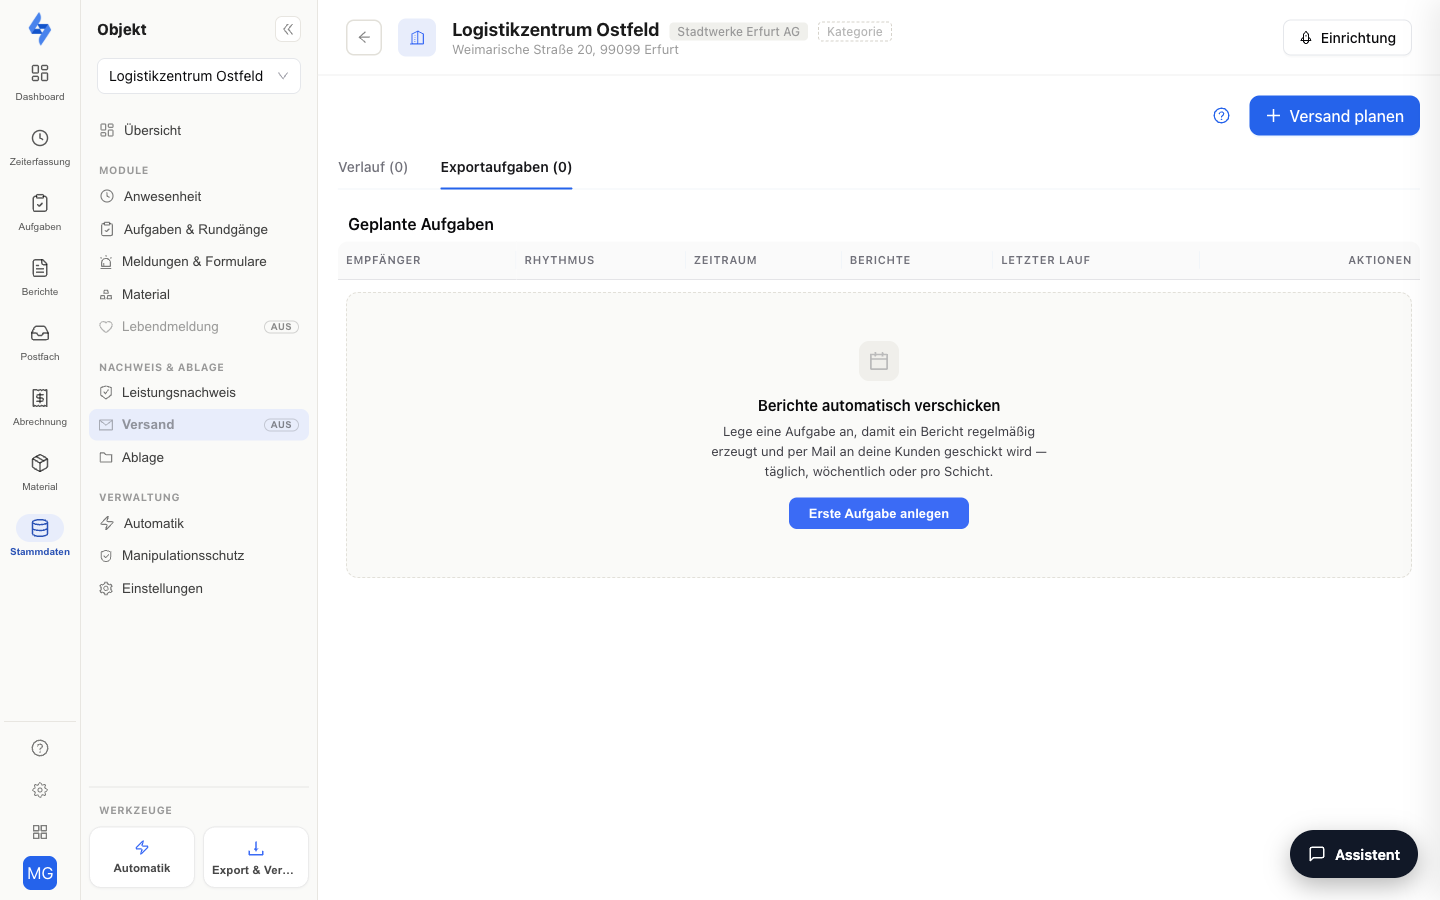Click the Versand planen button
This screenshot has width=1440, height=900.
1334,116
